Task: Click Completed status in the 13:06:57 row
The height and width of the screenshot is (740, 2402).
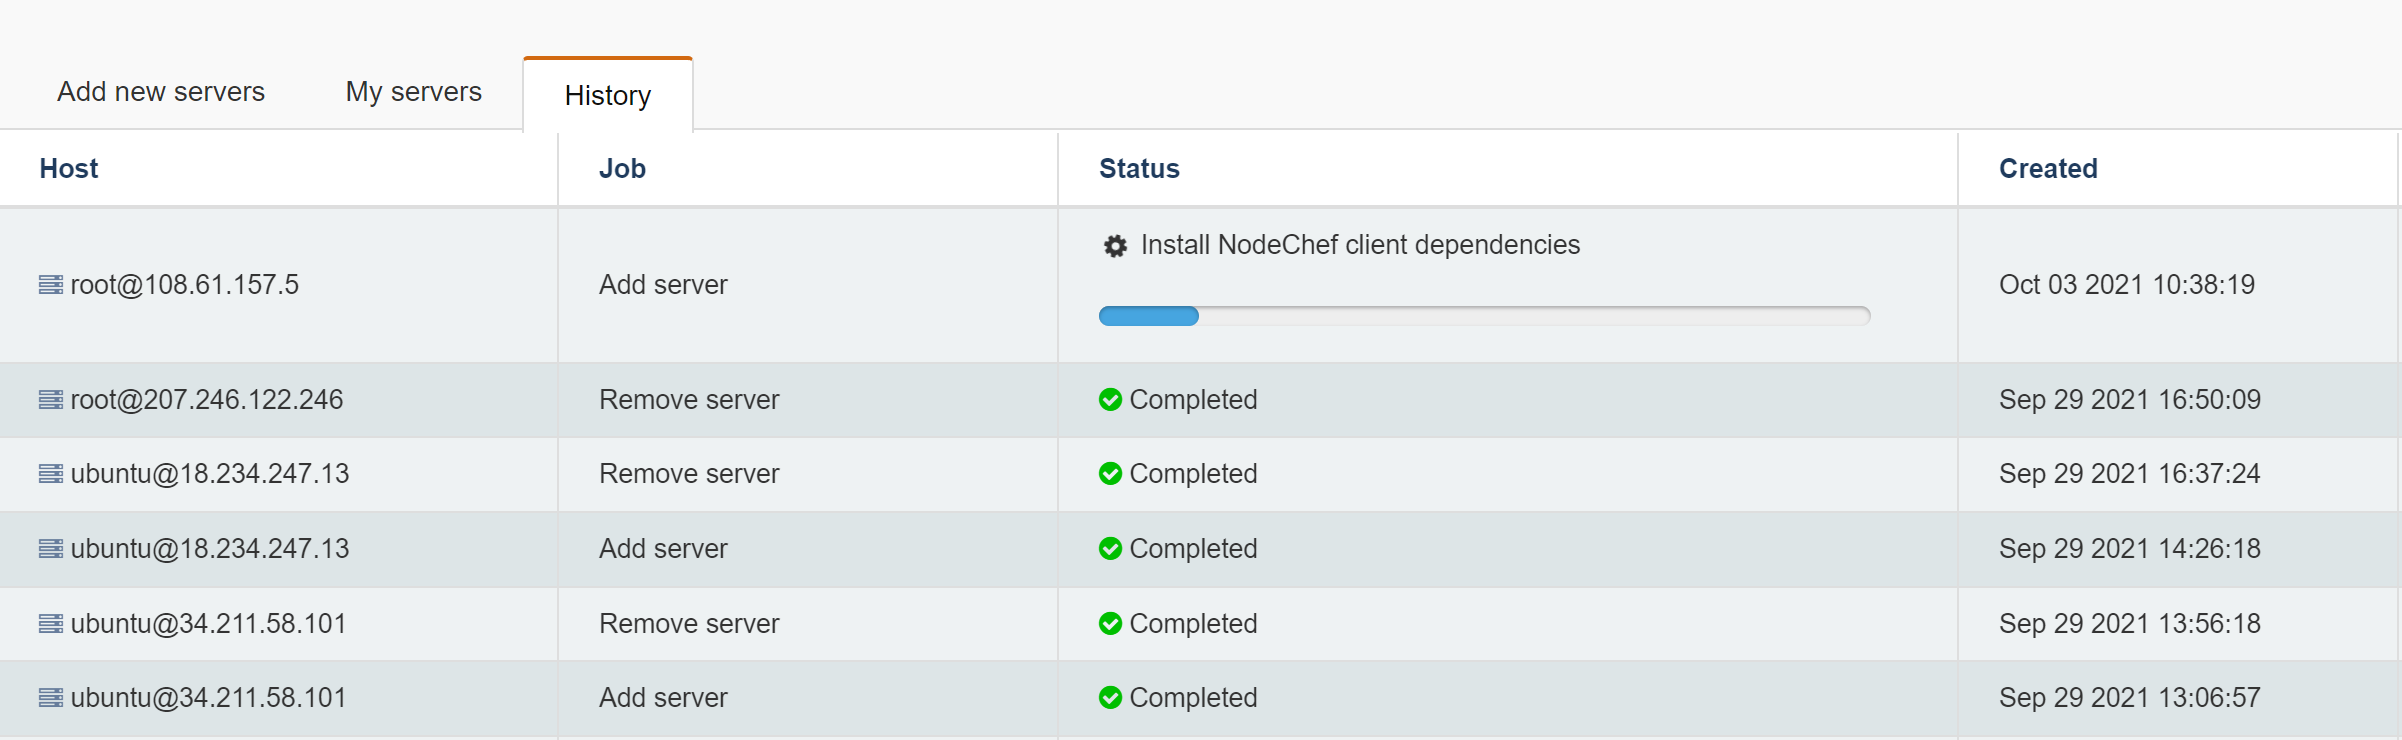Action: tap(1193, 698)
